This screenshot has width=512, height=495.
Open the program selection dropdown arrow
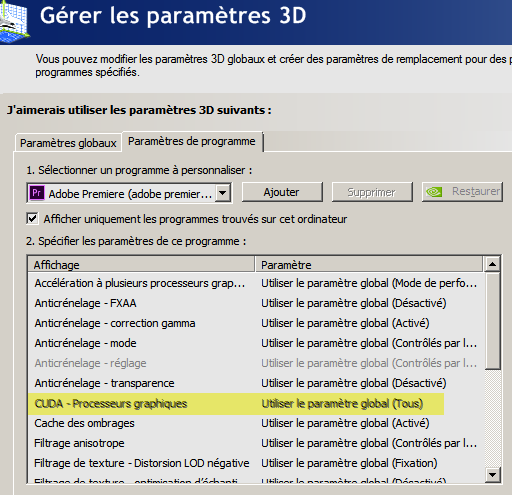pos(222,193)
